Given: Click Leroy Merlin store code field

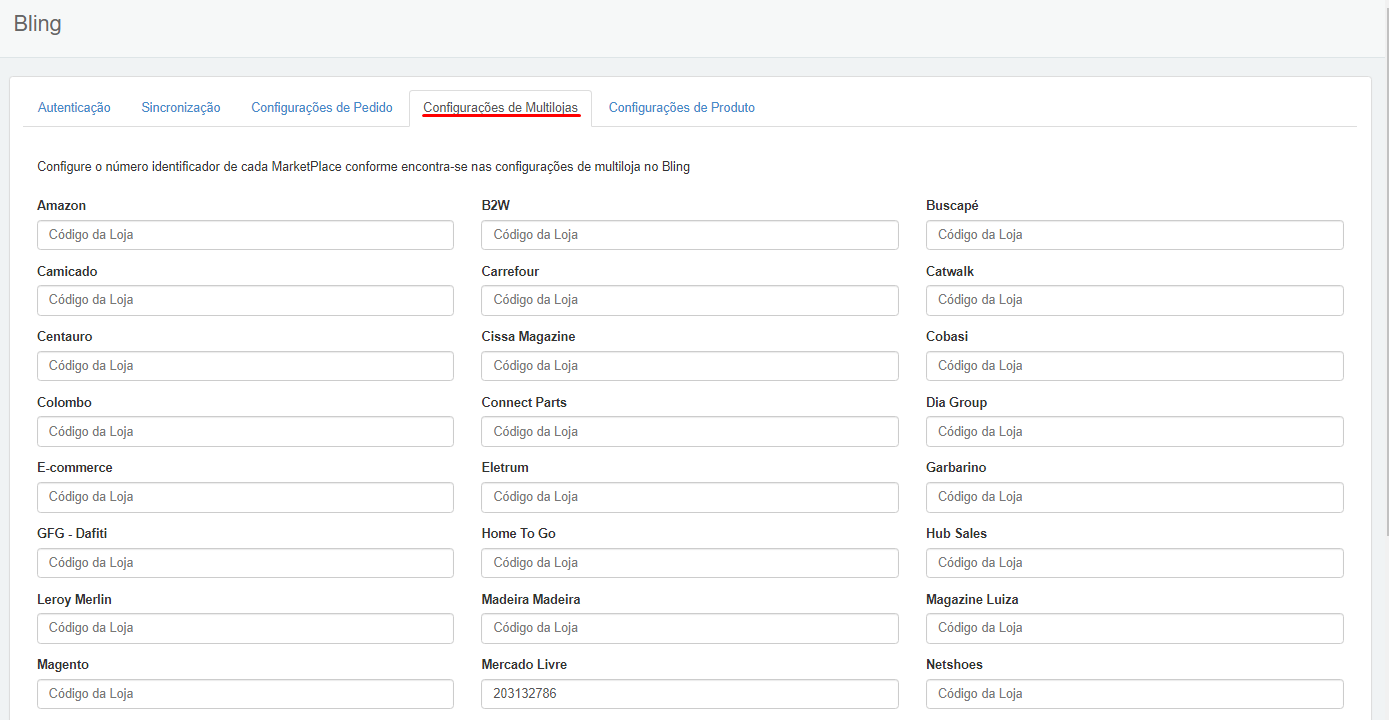Looking at the screenshot, I should [245, 628].
